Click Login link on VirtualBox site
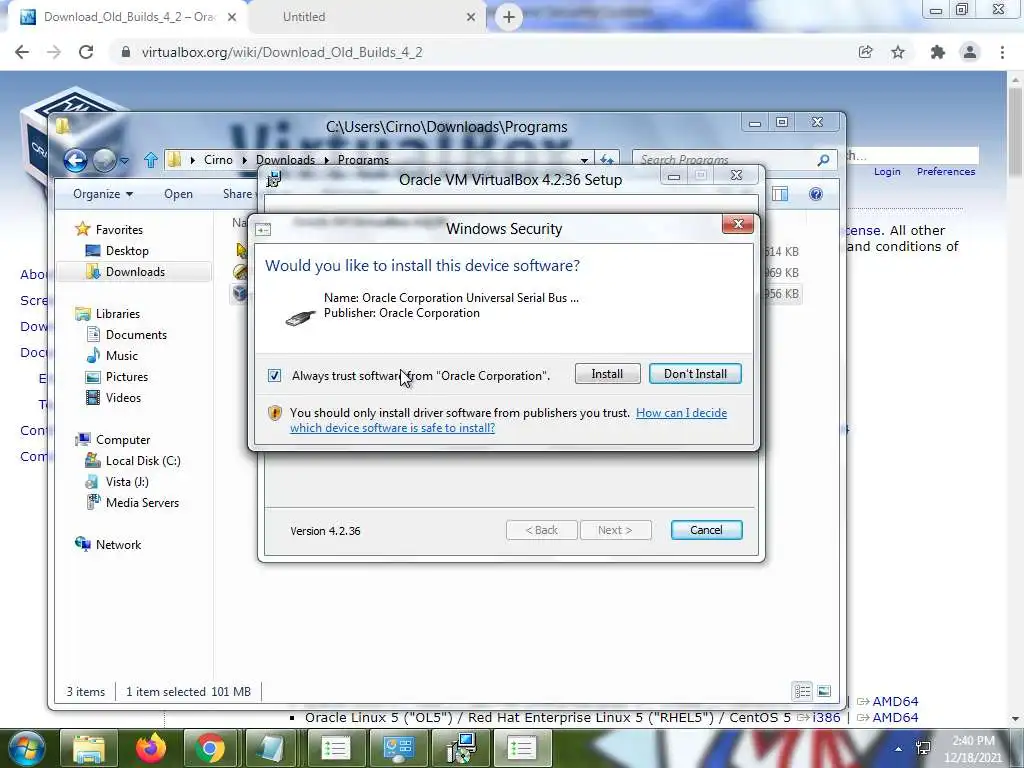 pyautogui.click(x=887, y=171)
